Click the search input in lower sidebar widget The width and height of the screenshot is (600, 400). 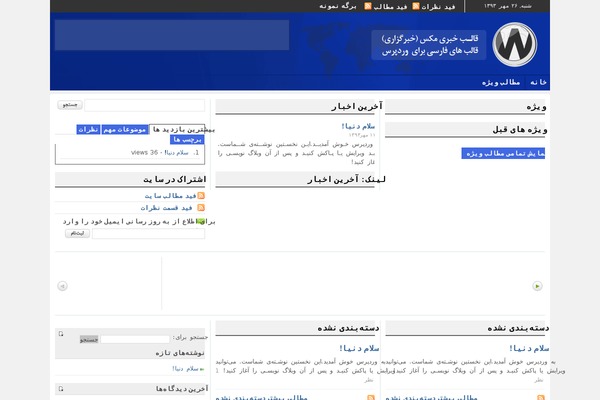[x=135, y=339]
